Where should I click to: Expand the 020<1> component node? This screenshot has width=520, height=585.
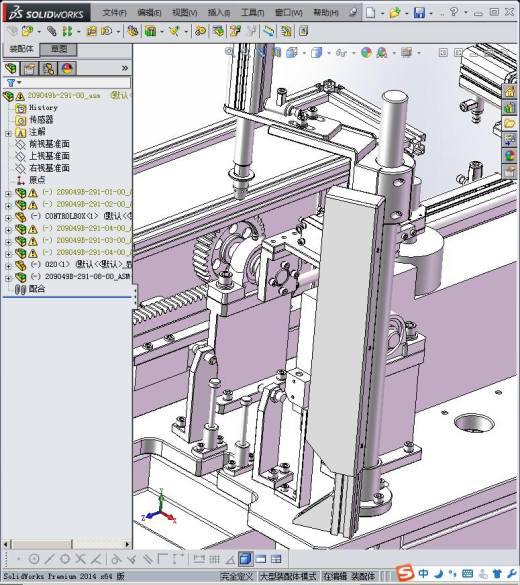[8, 266]
